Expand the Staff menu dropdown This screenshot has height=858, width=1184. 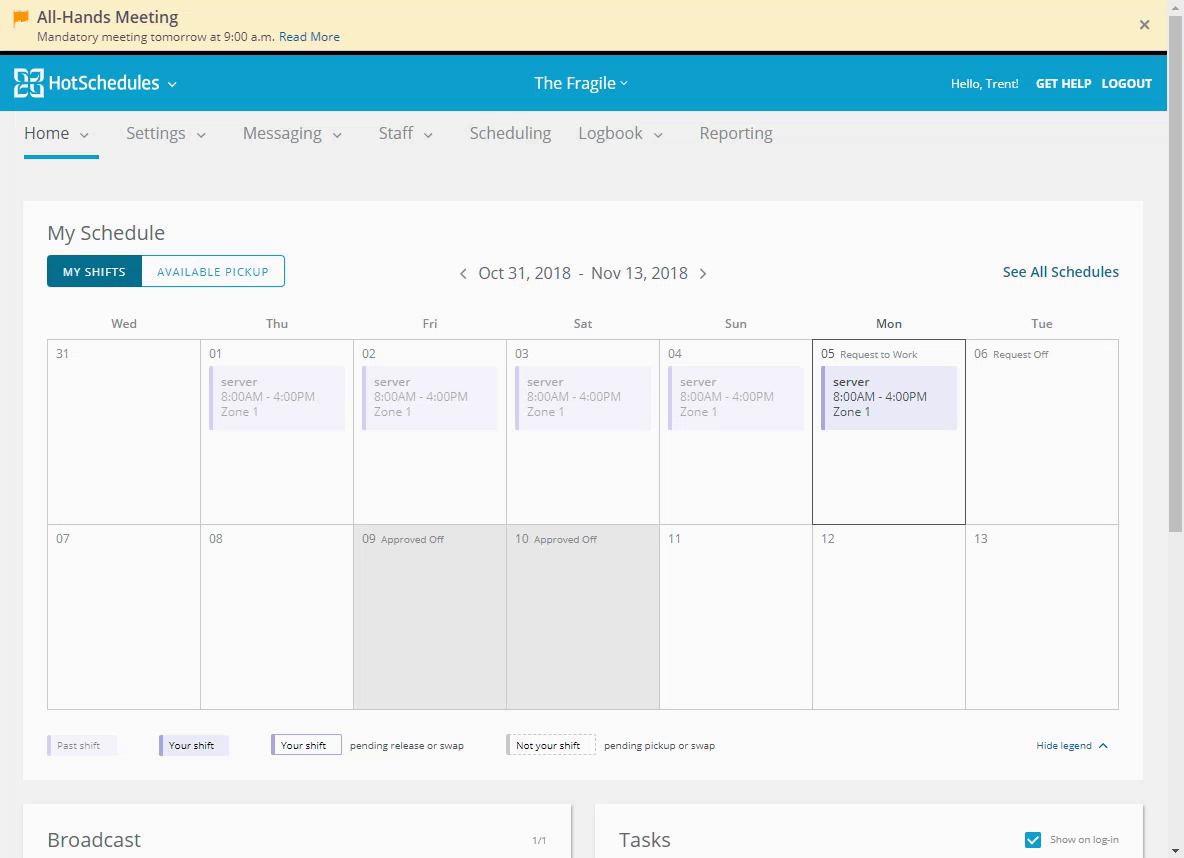(405, 134)
